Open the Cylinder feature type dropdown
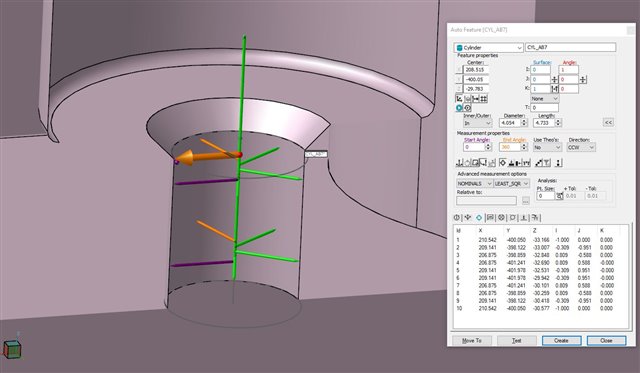640x373 pixels. click(x=489, y=48)
